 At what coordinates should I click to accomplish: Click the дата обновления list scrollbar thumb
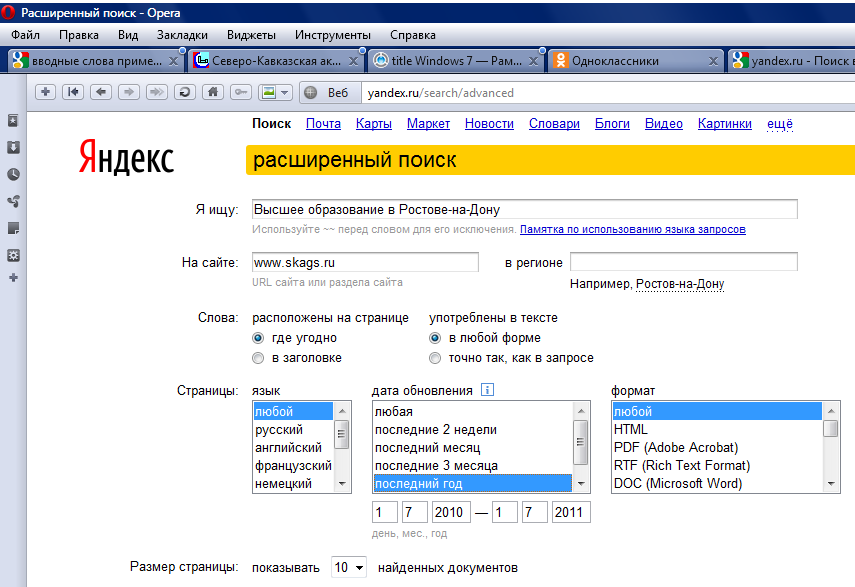click(x=581, y=442)
